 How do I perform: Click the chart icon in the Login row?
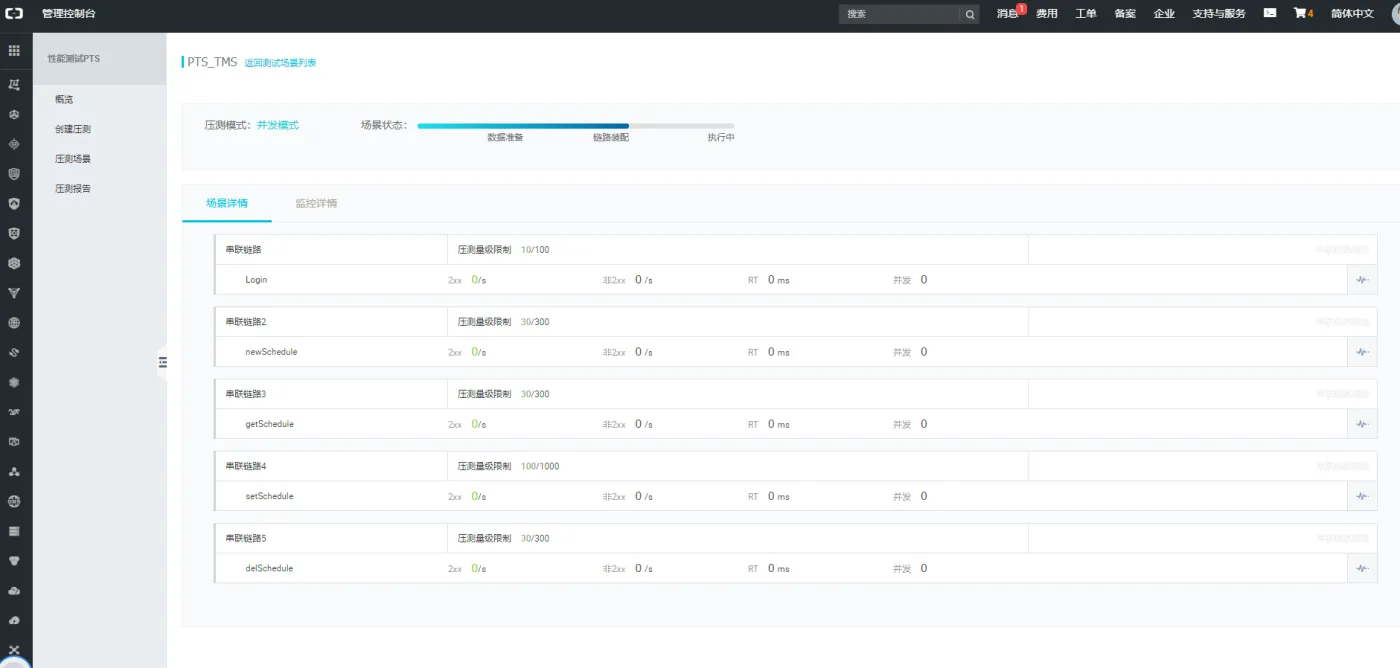pyautogui.click(x=1361, y=280)
